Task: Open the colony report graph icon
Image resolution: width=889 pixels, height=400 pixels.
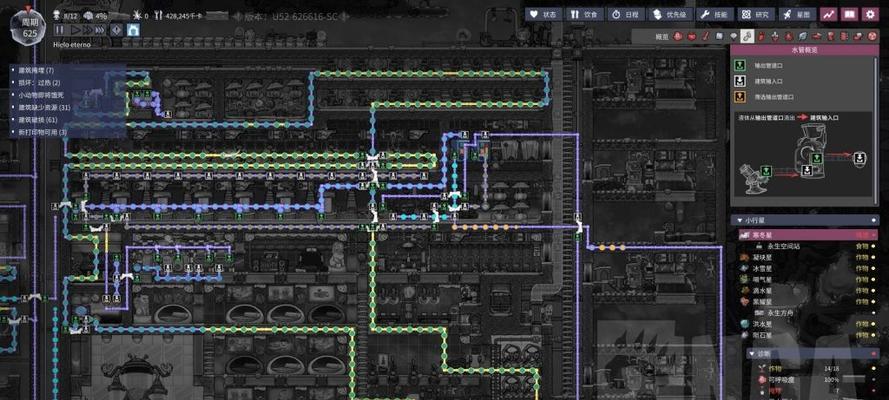Action: (x=829, y=15)
